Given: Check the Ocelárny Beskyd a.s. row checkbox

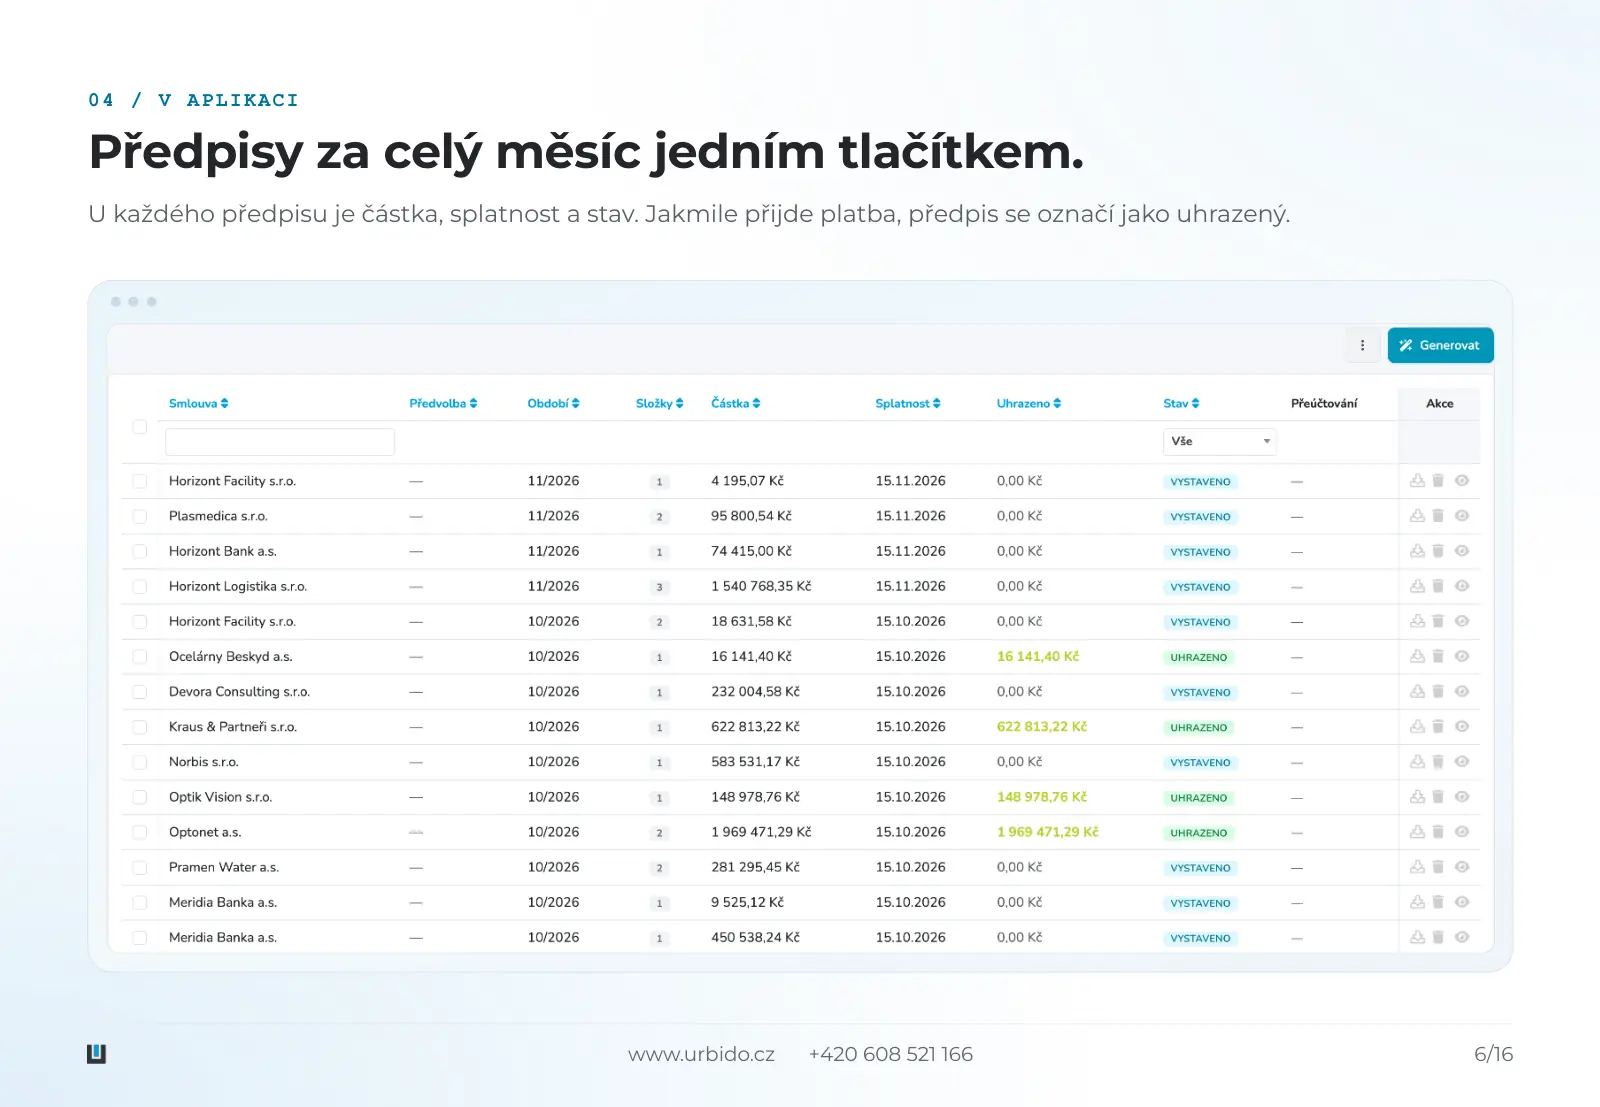Looking at the screenshot, I should pos(140,657).
